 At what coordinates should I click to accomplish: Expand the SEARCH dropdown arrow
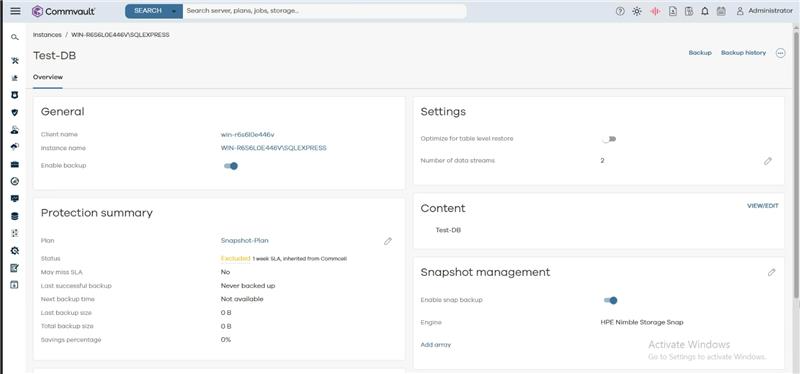coord(174,11)
